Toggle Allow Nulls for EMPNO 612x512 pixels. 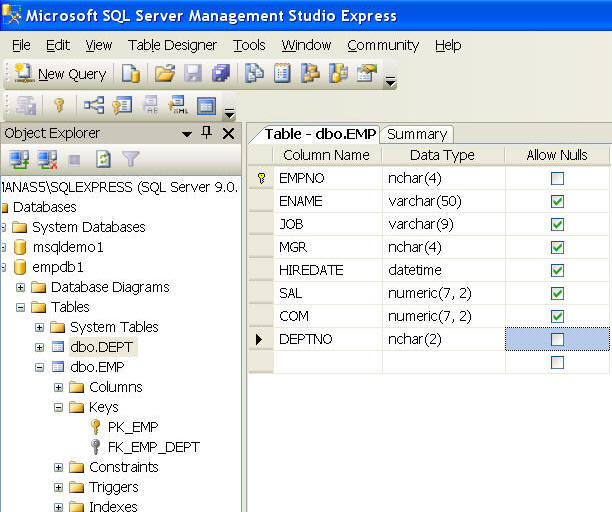click(557, 178)
